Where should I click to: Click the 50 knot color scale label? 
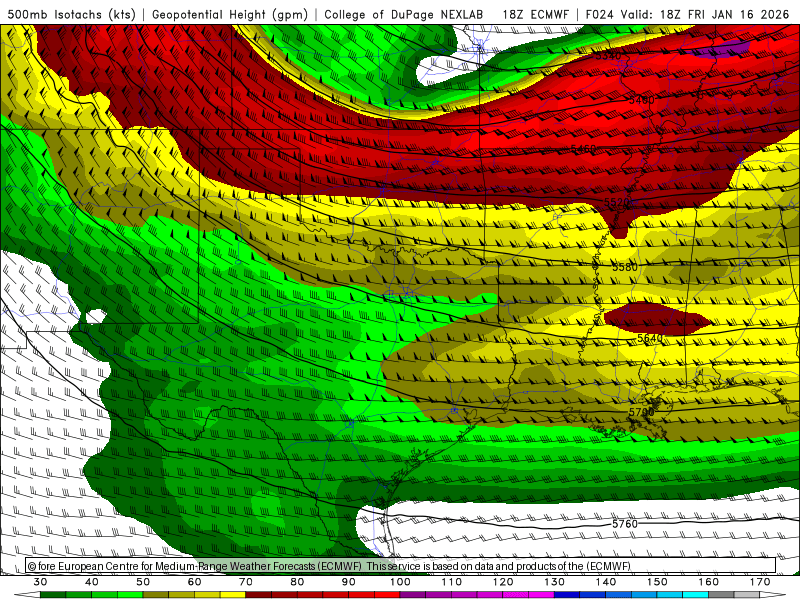coord(143,582)
